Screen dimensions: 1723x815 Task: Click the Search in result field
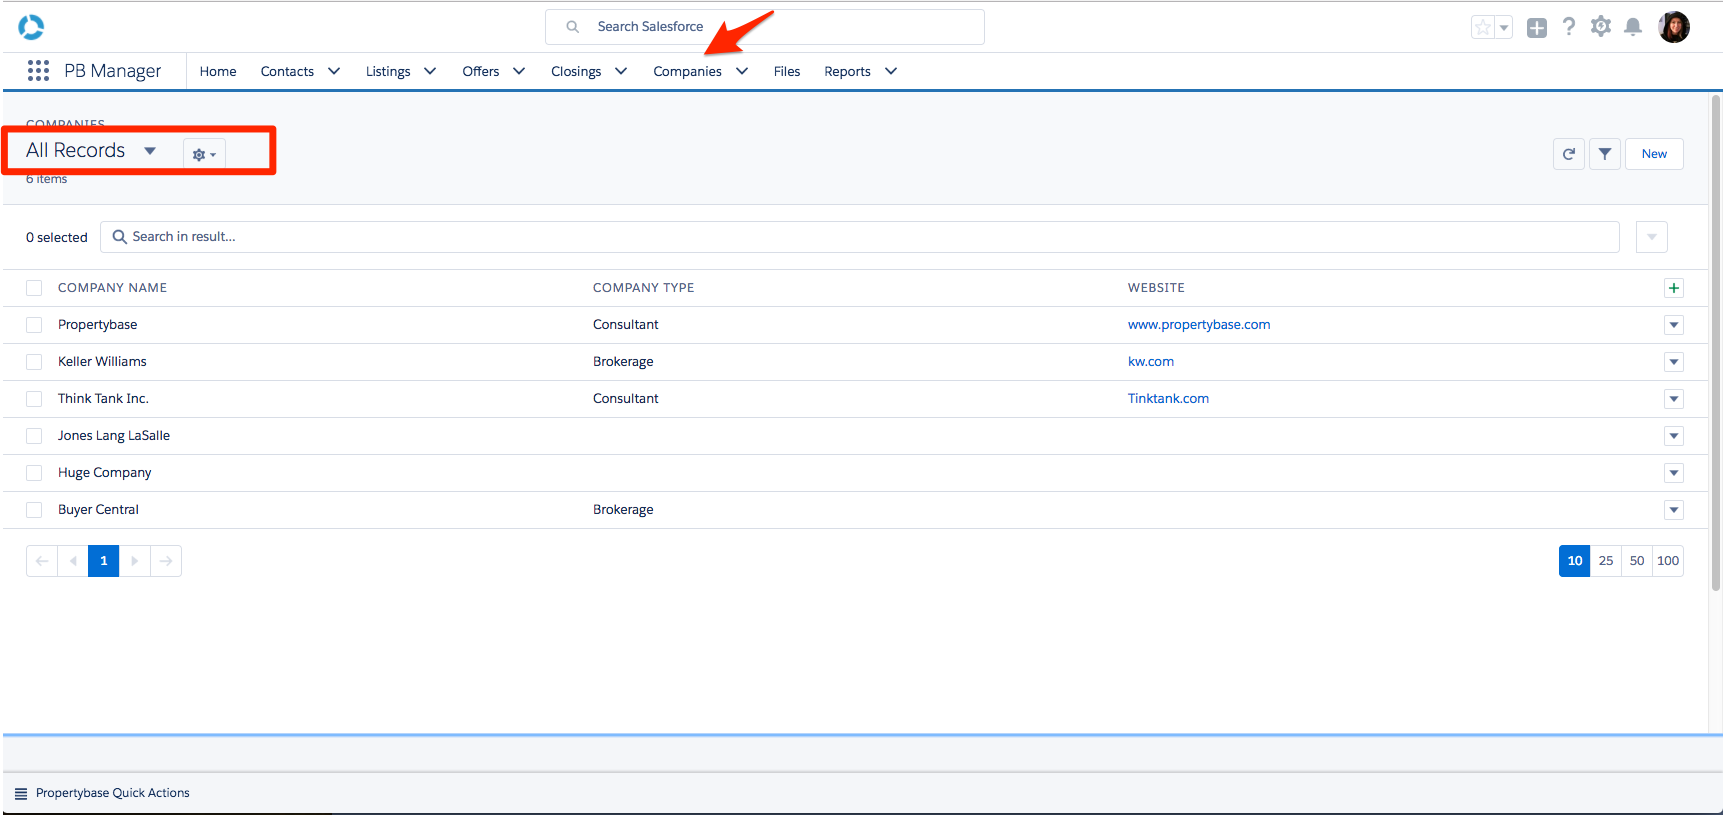point(860,237)
